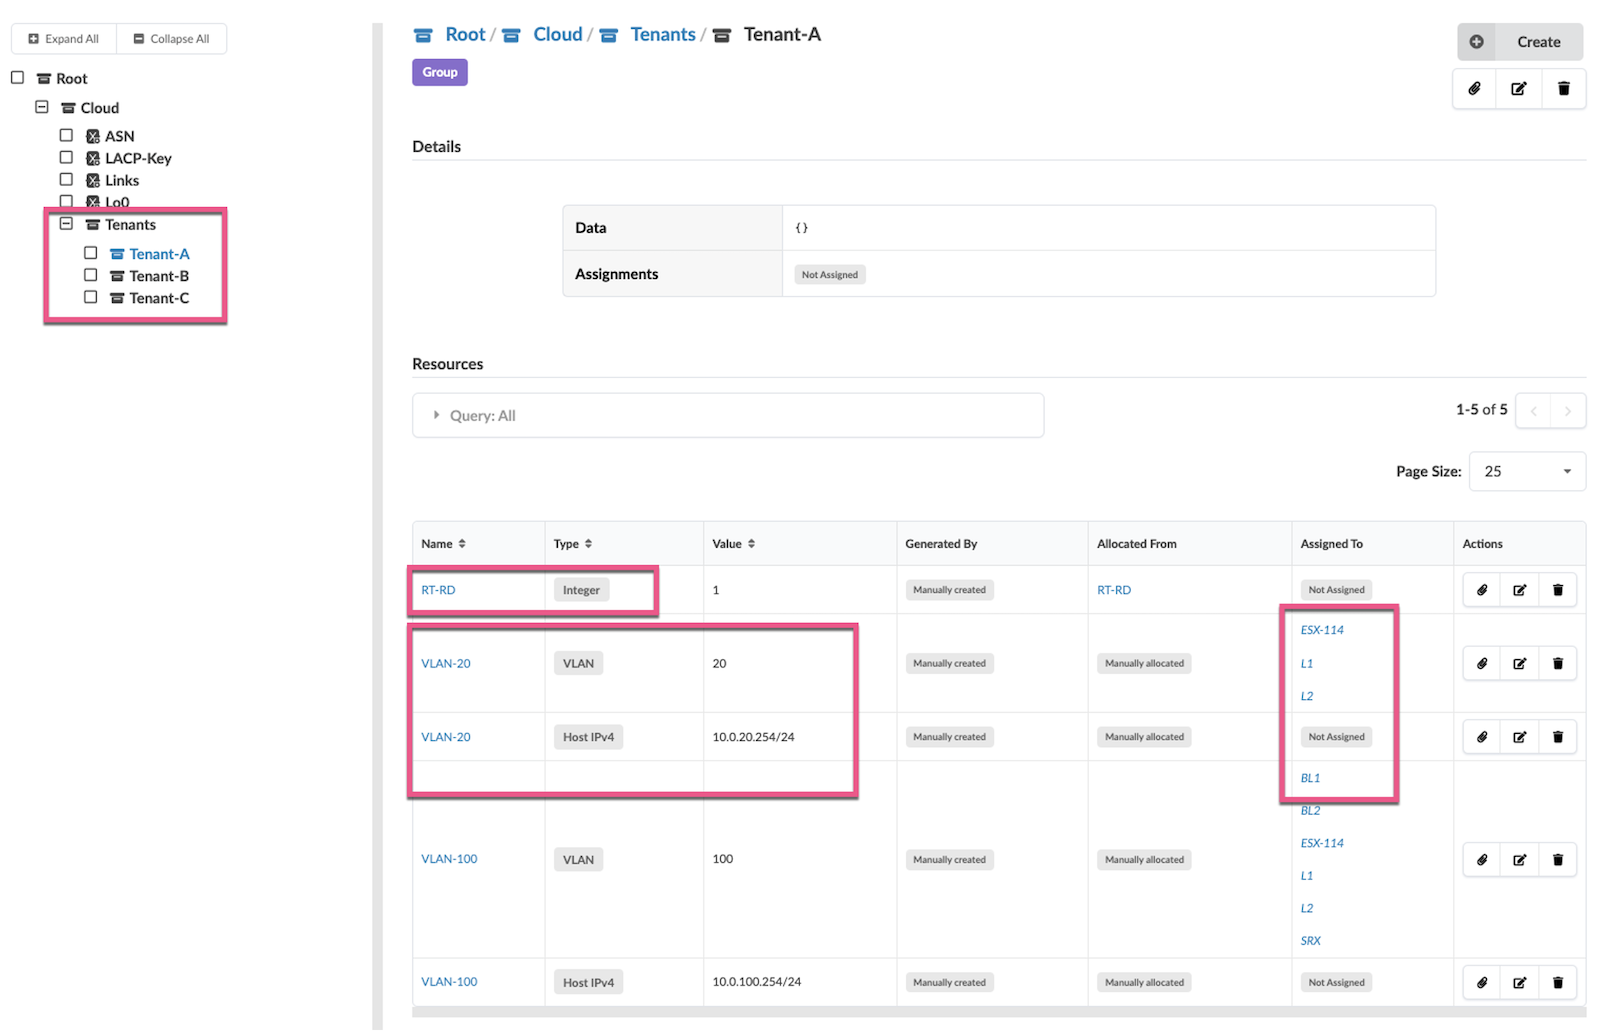Open the Page Size dropdown

point(1527,471)
